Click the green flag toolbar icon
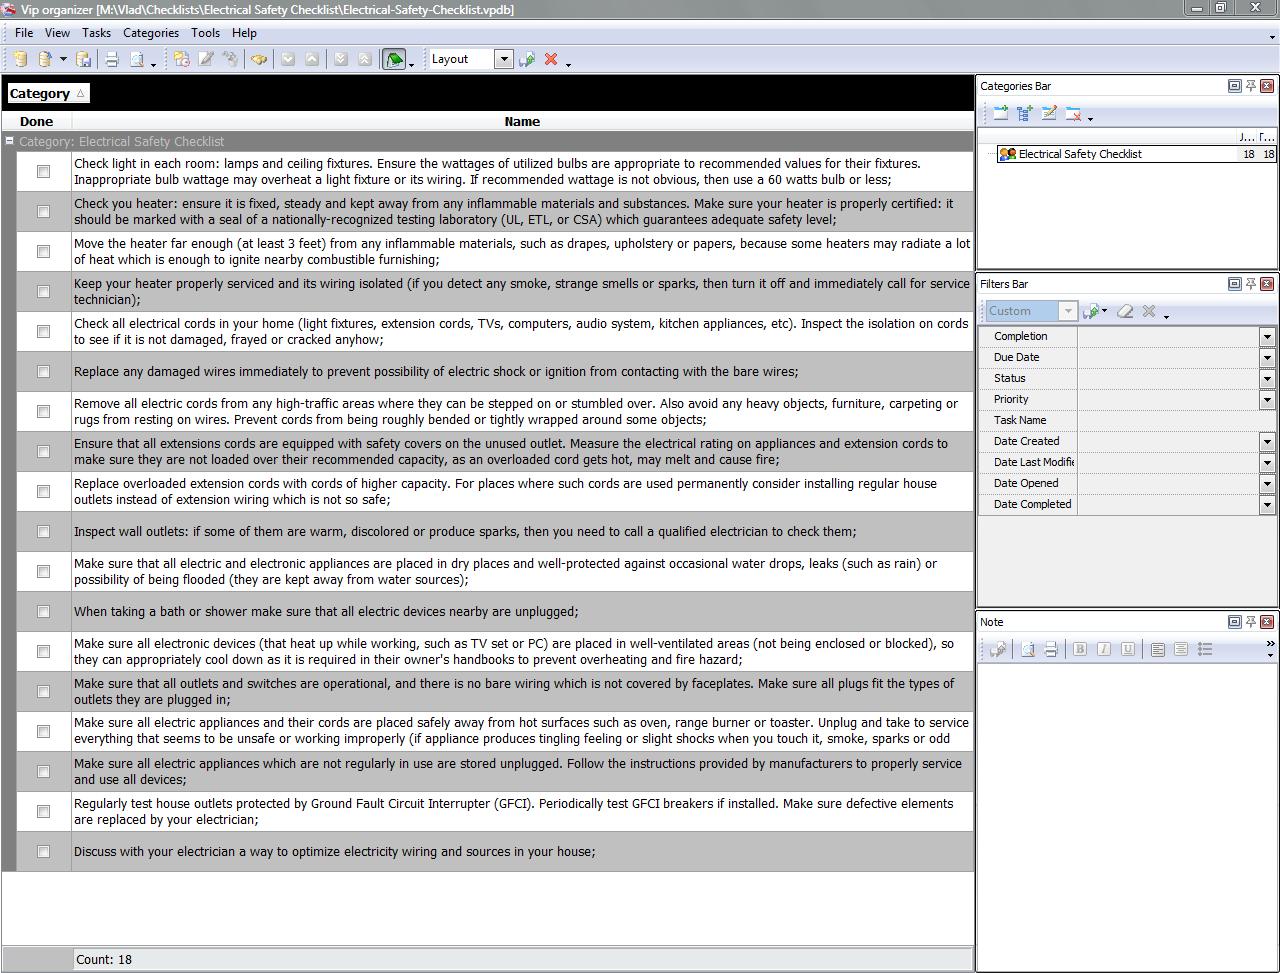Image resolution: width=1280 pixels, height=973 pixels. click(394, 59)
